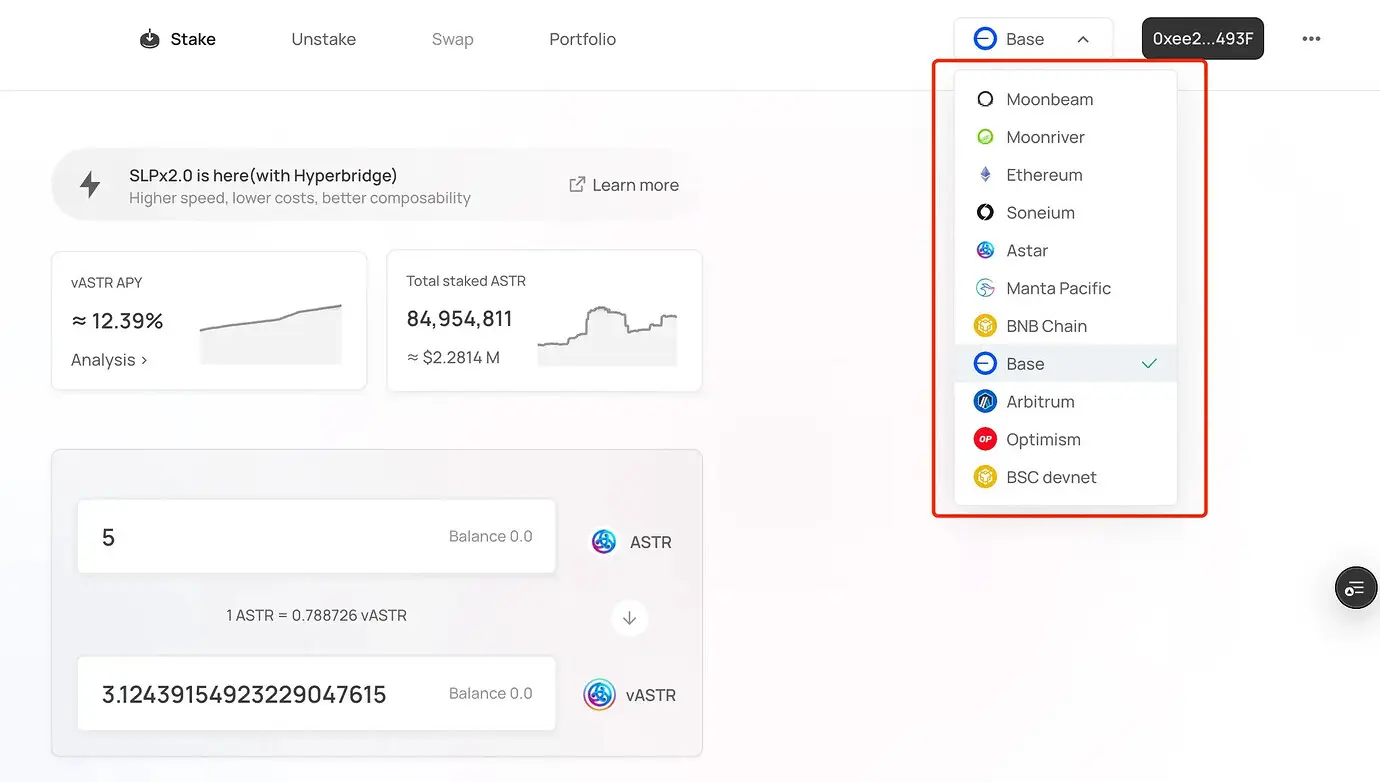The height and width of the screenshot is (782, 1380).
Task: Click the ASTR token icon
Action: tap(604, 542)
